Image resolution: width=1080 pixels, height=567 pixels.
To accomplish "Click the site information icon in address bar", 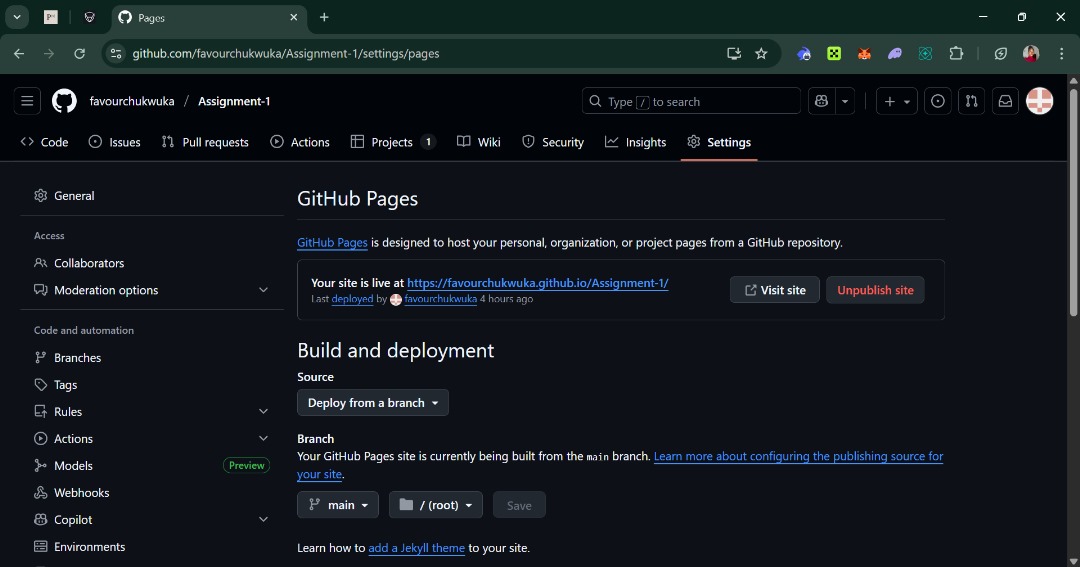I will (x=116, y=54).
